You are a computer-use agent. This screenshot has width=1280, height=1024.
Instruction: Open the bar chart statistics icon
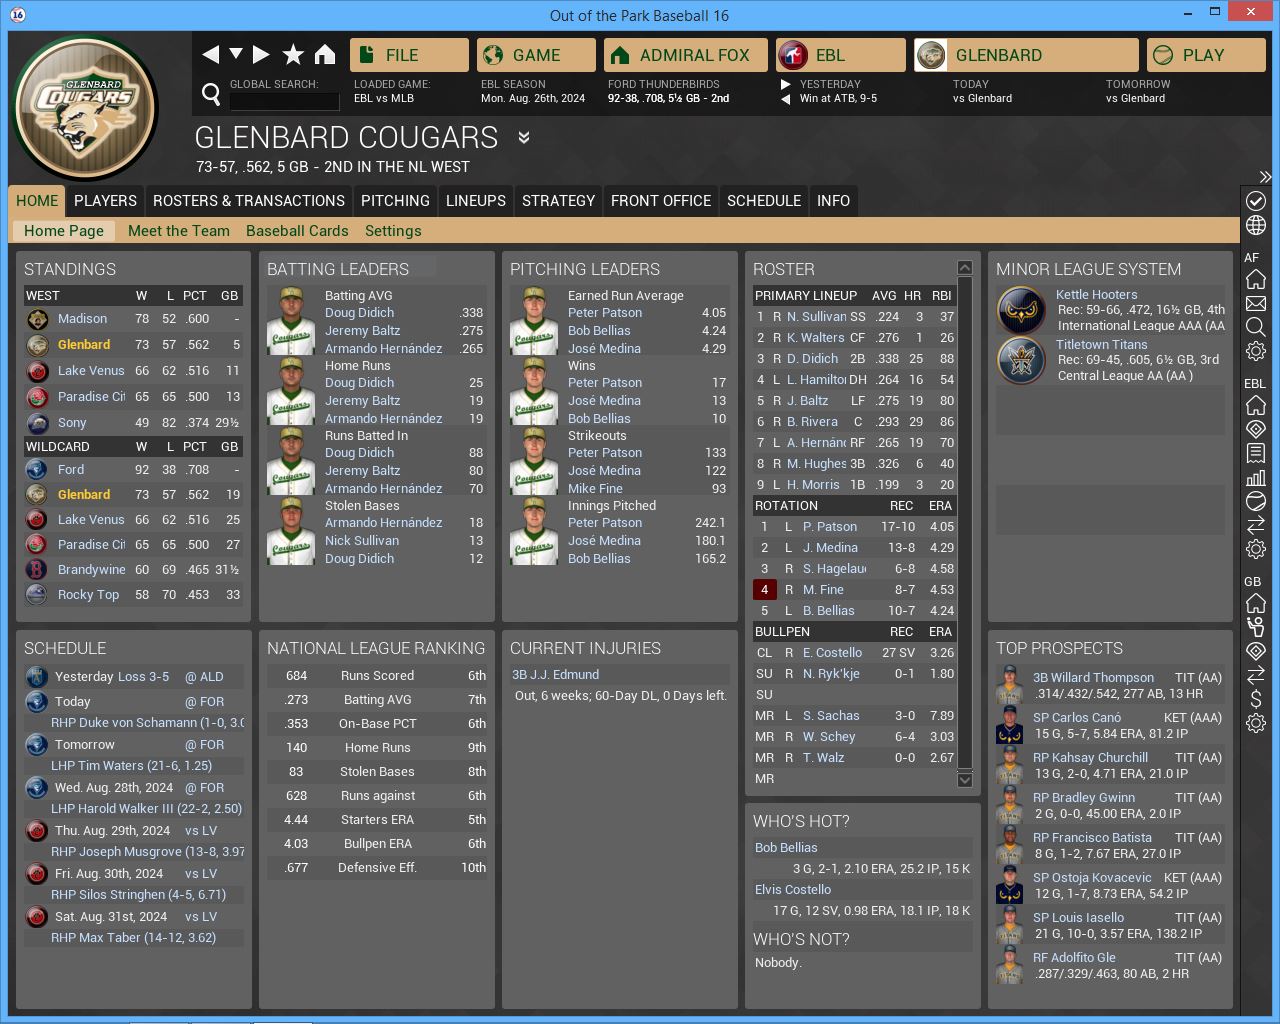pos(1256,477)
